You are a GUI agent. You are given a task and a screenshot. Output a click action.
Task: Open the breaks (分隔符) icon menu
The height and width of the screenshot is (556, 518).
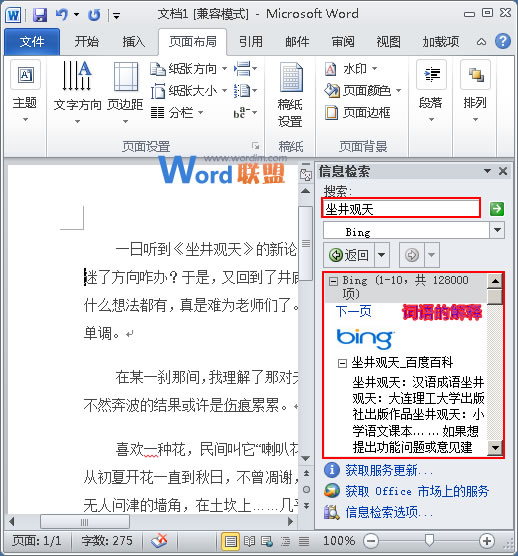(x=245, y=69)
